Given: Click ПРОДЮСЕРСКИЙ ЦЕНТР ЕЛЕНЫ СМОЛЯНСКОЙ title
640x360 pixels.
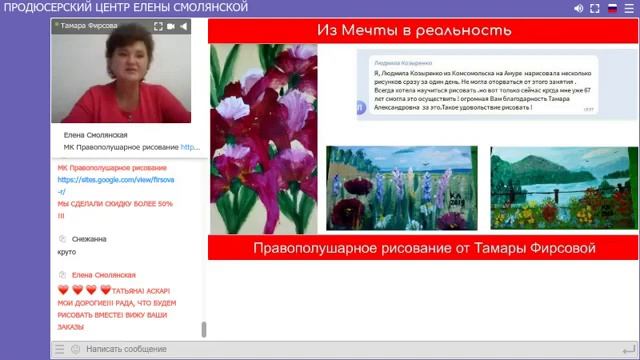Looking at the screenshot, I should [x=126, y=7].
